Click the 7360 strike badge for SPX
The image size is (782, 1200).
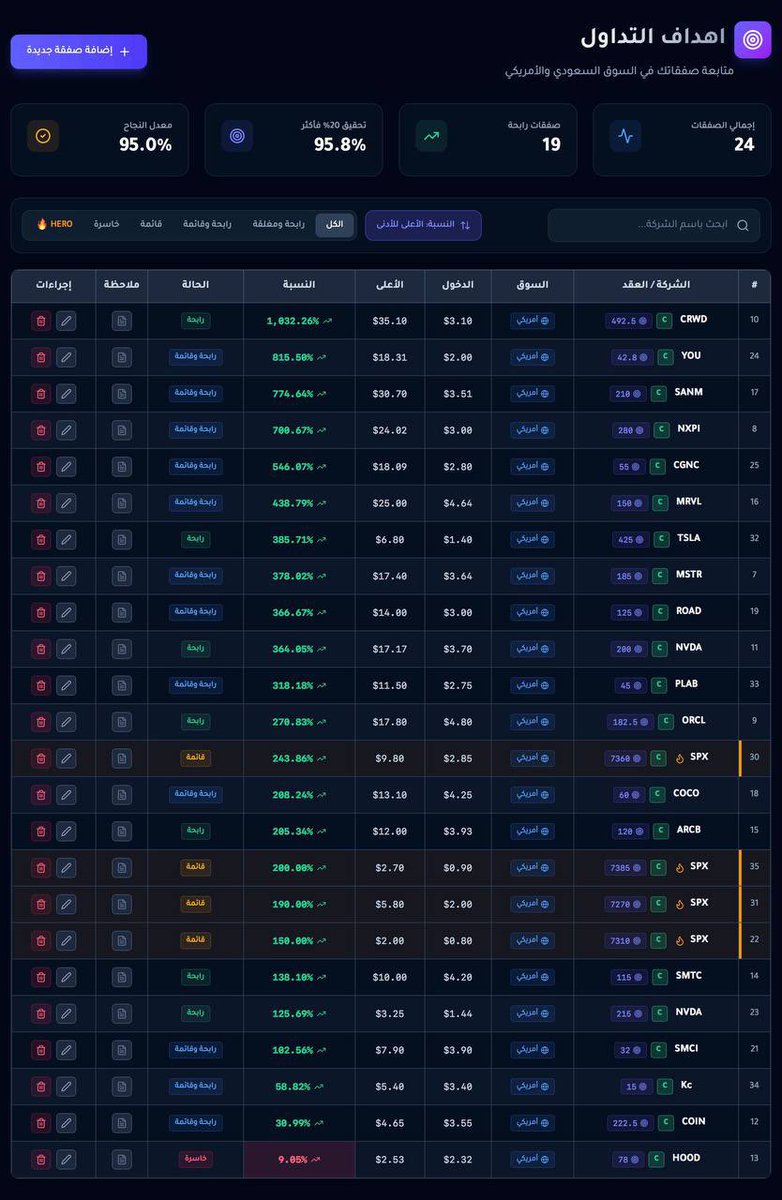pyautogui.click(x=626, y=758)
